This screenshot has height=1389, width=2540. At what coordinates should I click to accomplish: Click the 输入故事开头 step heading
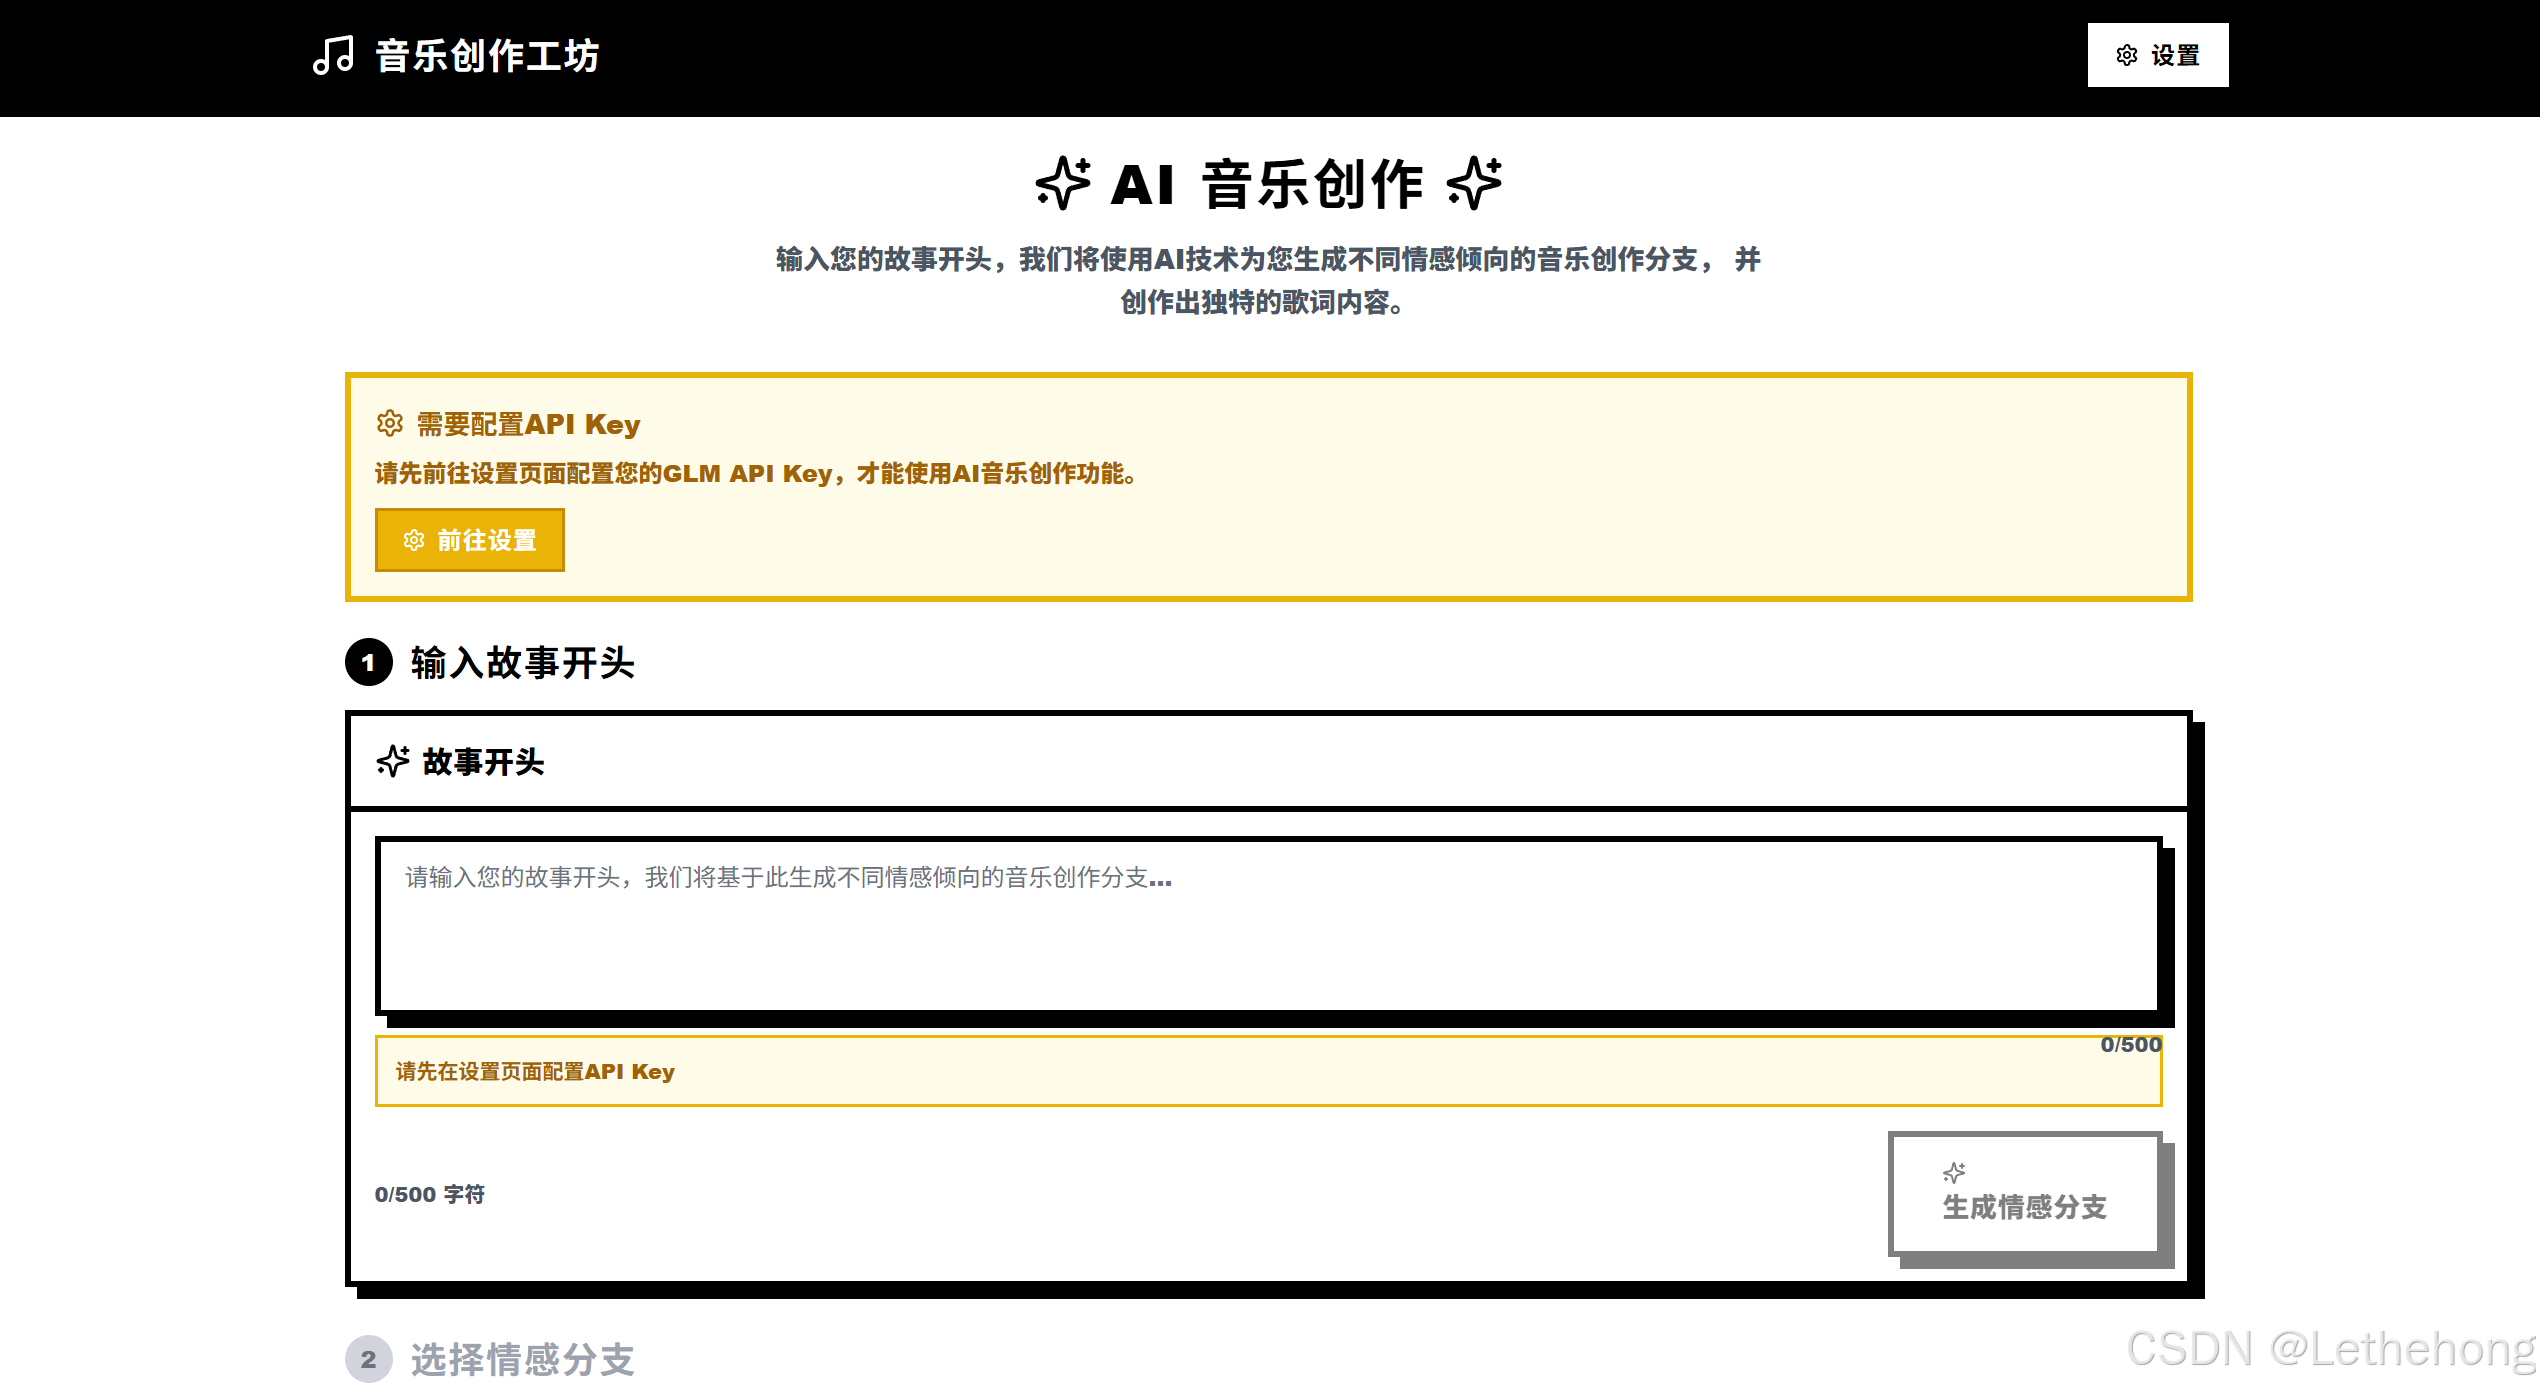click(522, 662)
